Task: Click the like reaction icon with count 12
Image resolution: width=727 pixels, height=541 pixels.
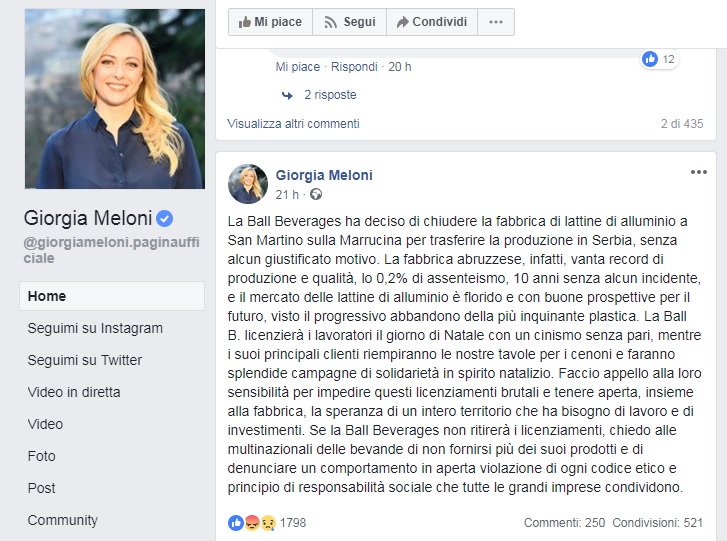Action: click(651, 59)
